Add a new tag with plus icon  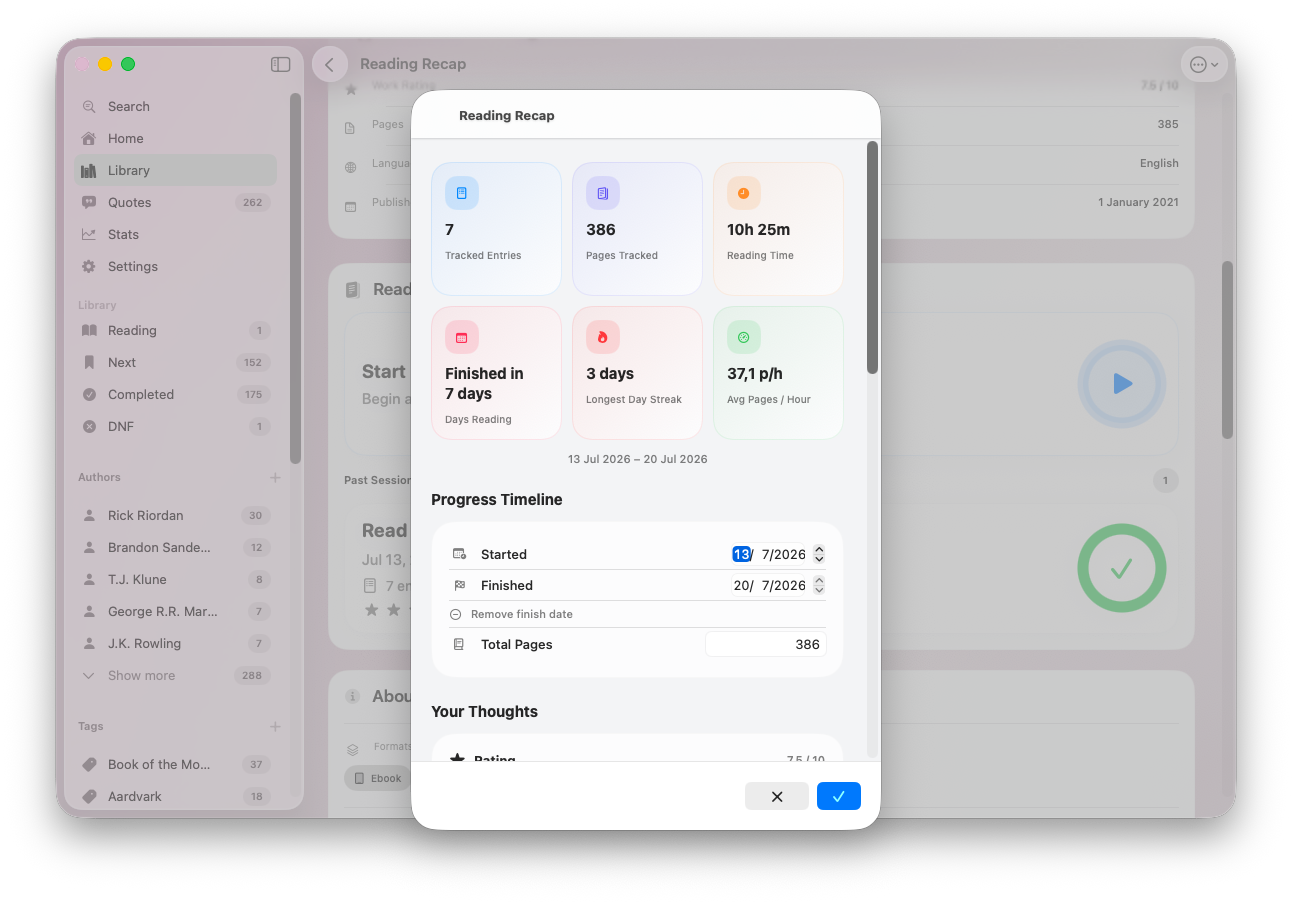pyautogui.click(x=275, y=726)
